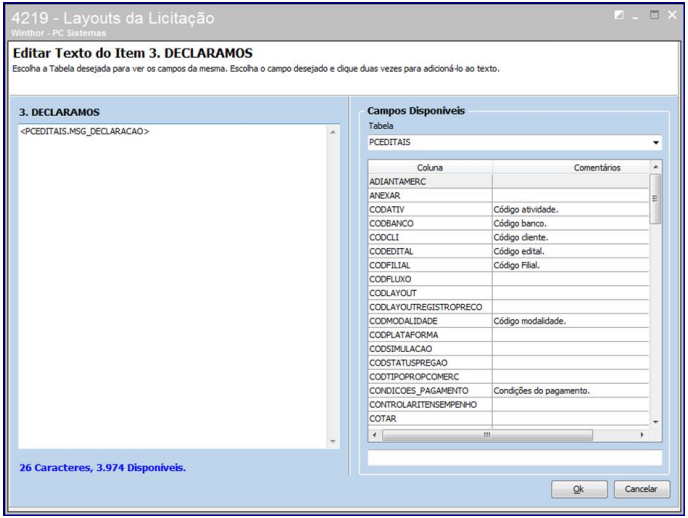Close the Layouts da Licitação window

pos(672,15)
